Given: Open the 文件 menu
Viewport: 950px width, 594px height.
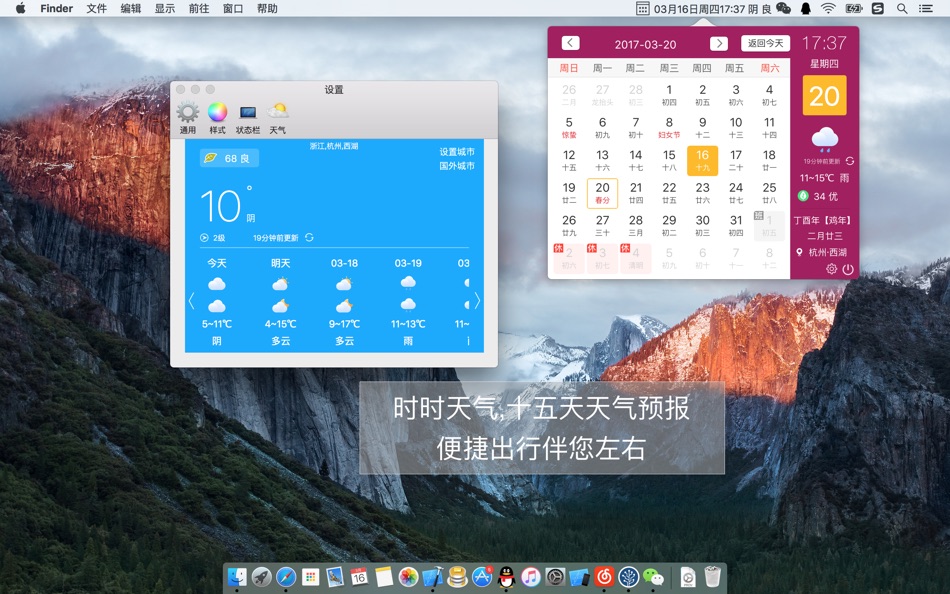Looking at the screenshot, I should coord(96,8).
